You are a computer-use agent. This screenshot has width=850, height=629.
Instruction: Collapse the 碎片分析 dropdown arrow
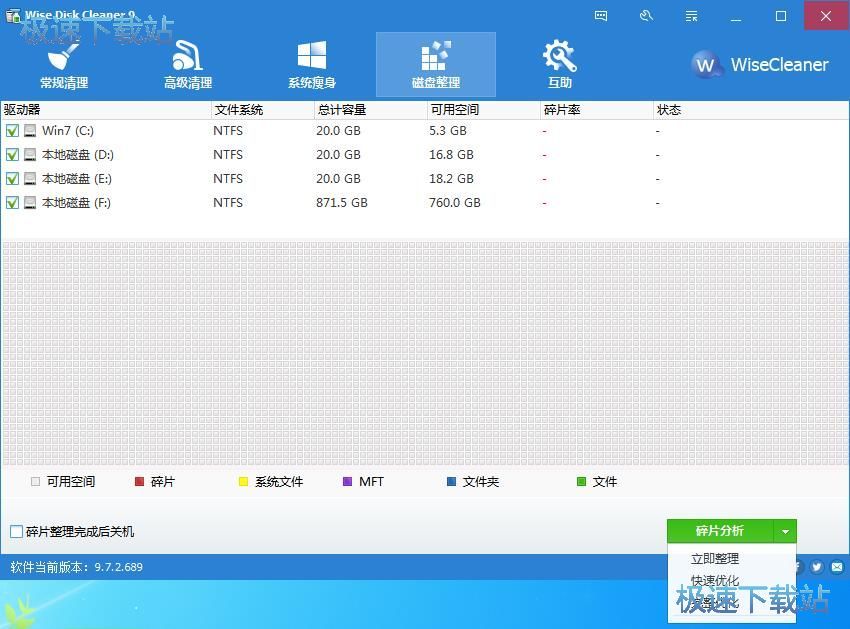point(785,531)
